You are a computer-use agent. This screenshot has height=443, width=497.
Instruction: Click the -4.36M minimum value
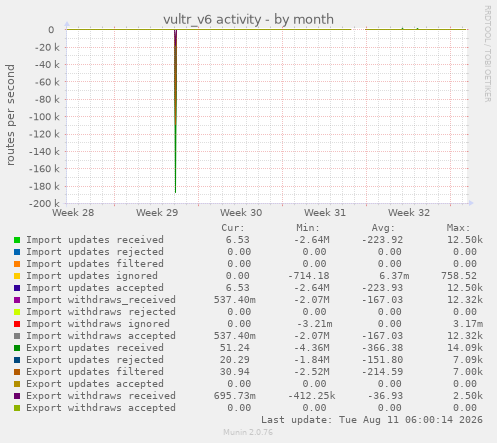pyautogui.click(x=312, y=348)
